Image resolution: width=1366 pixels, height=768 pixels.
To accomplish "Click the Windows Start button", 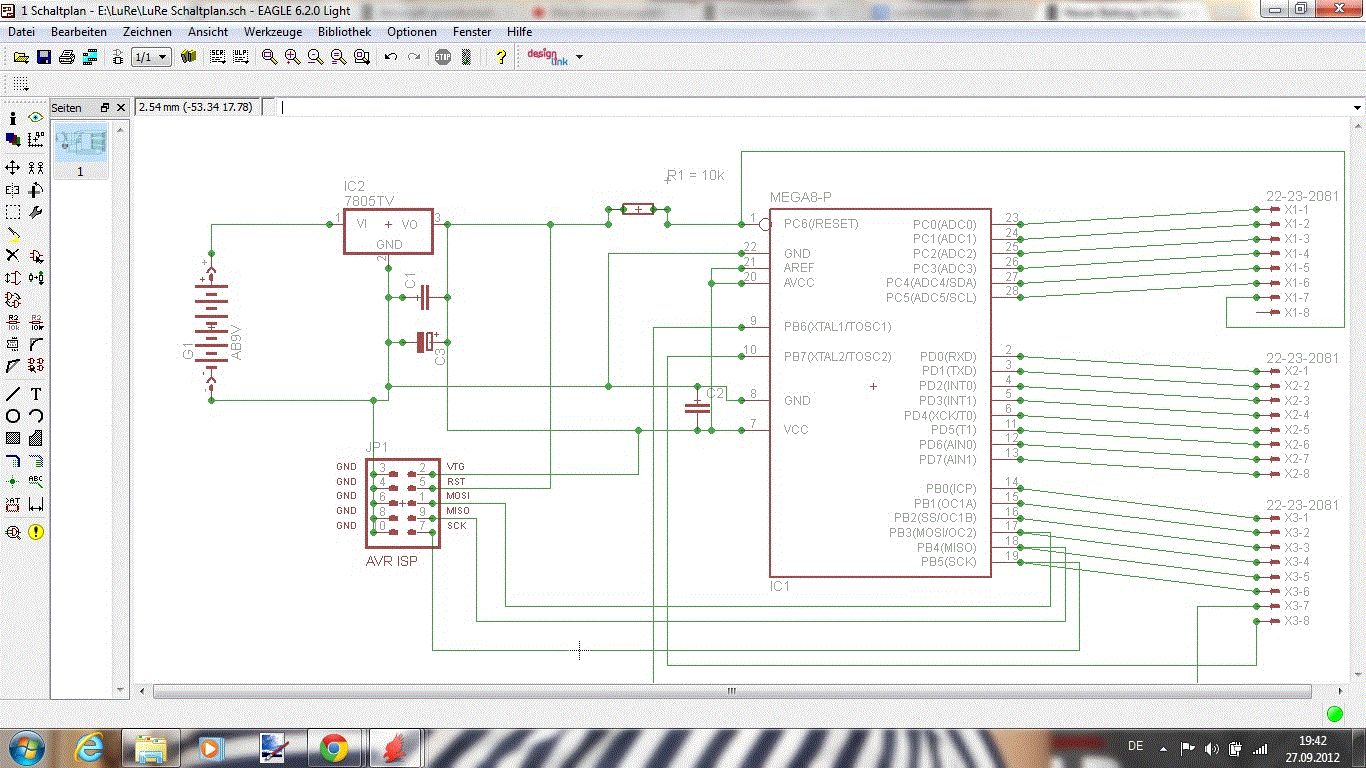I will point(26,747).
